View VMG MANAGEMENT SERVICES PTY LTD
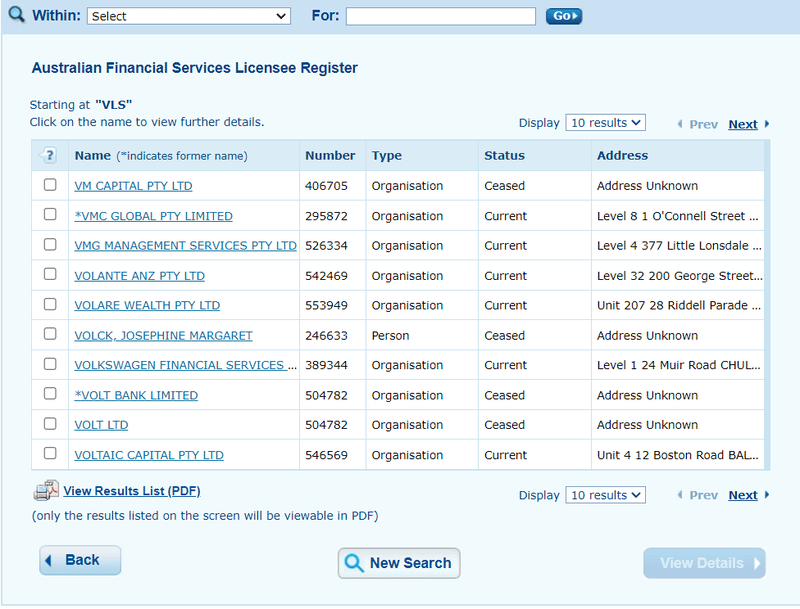The width and height of the screenshot is (800, 609). tap(185, 246)
